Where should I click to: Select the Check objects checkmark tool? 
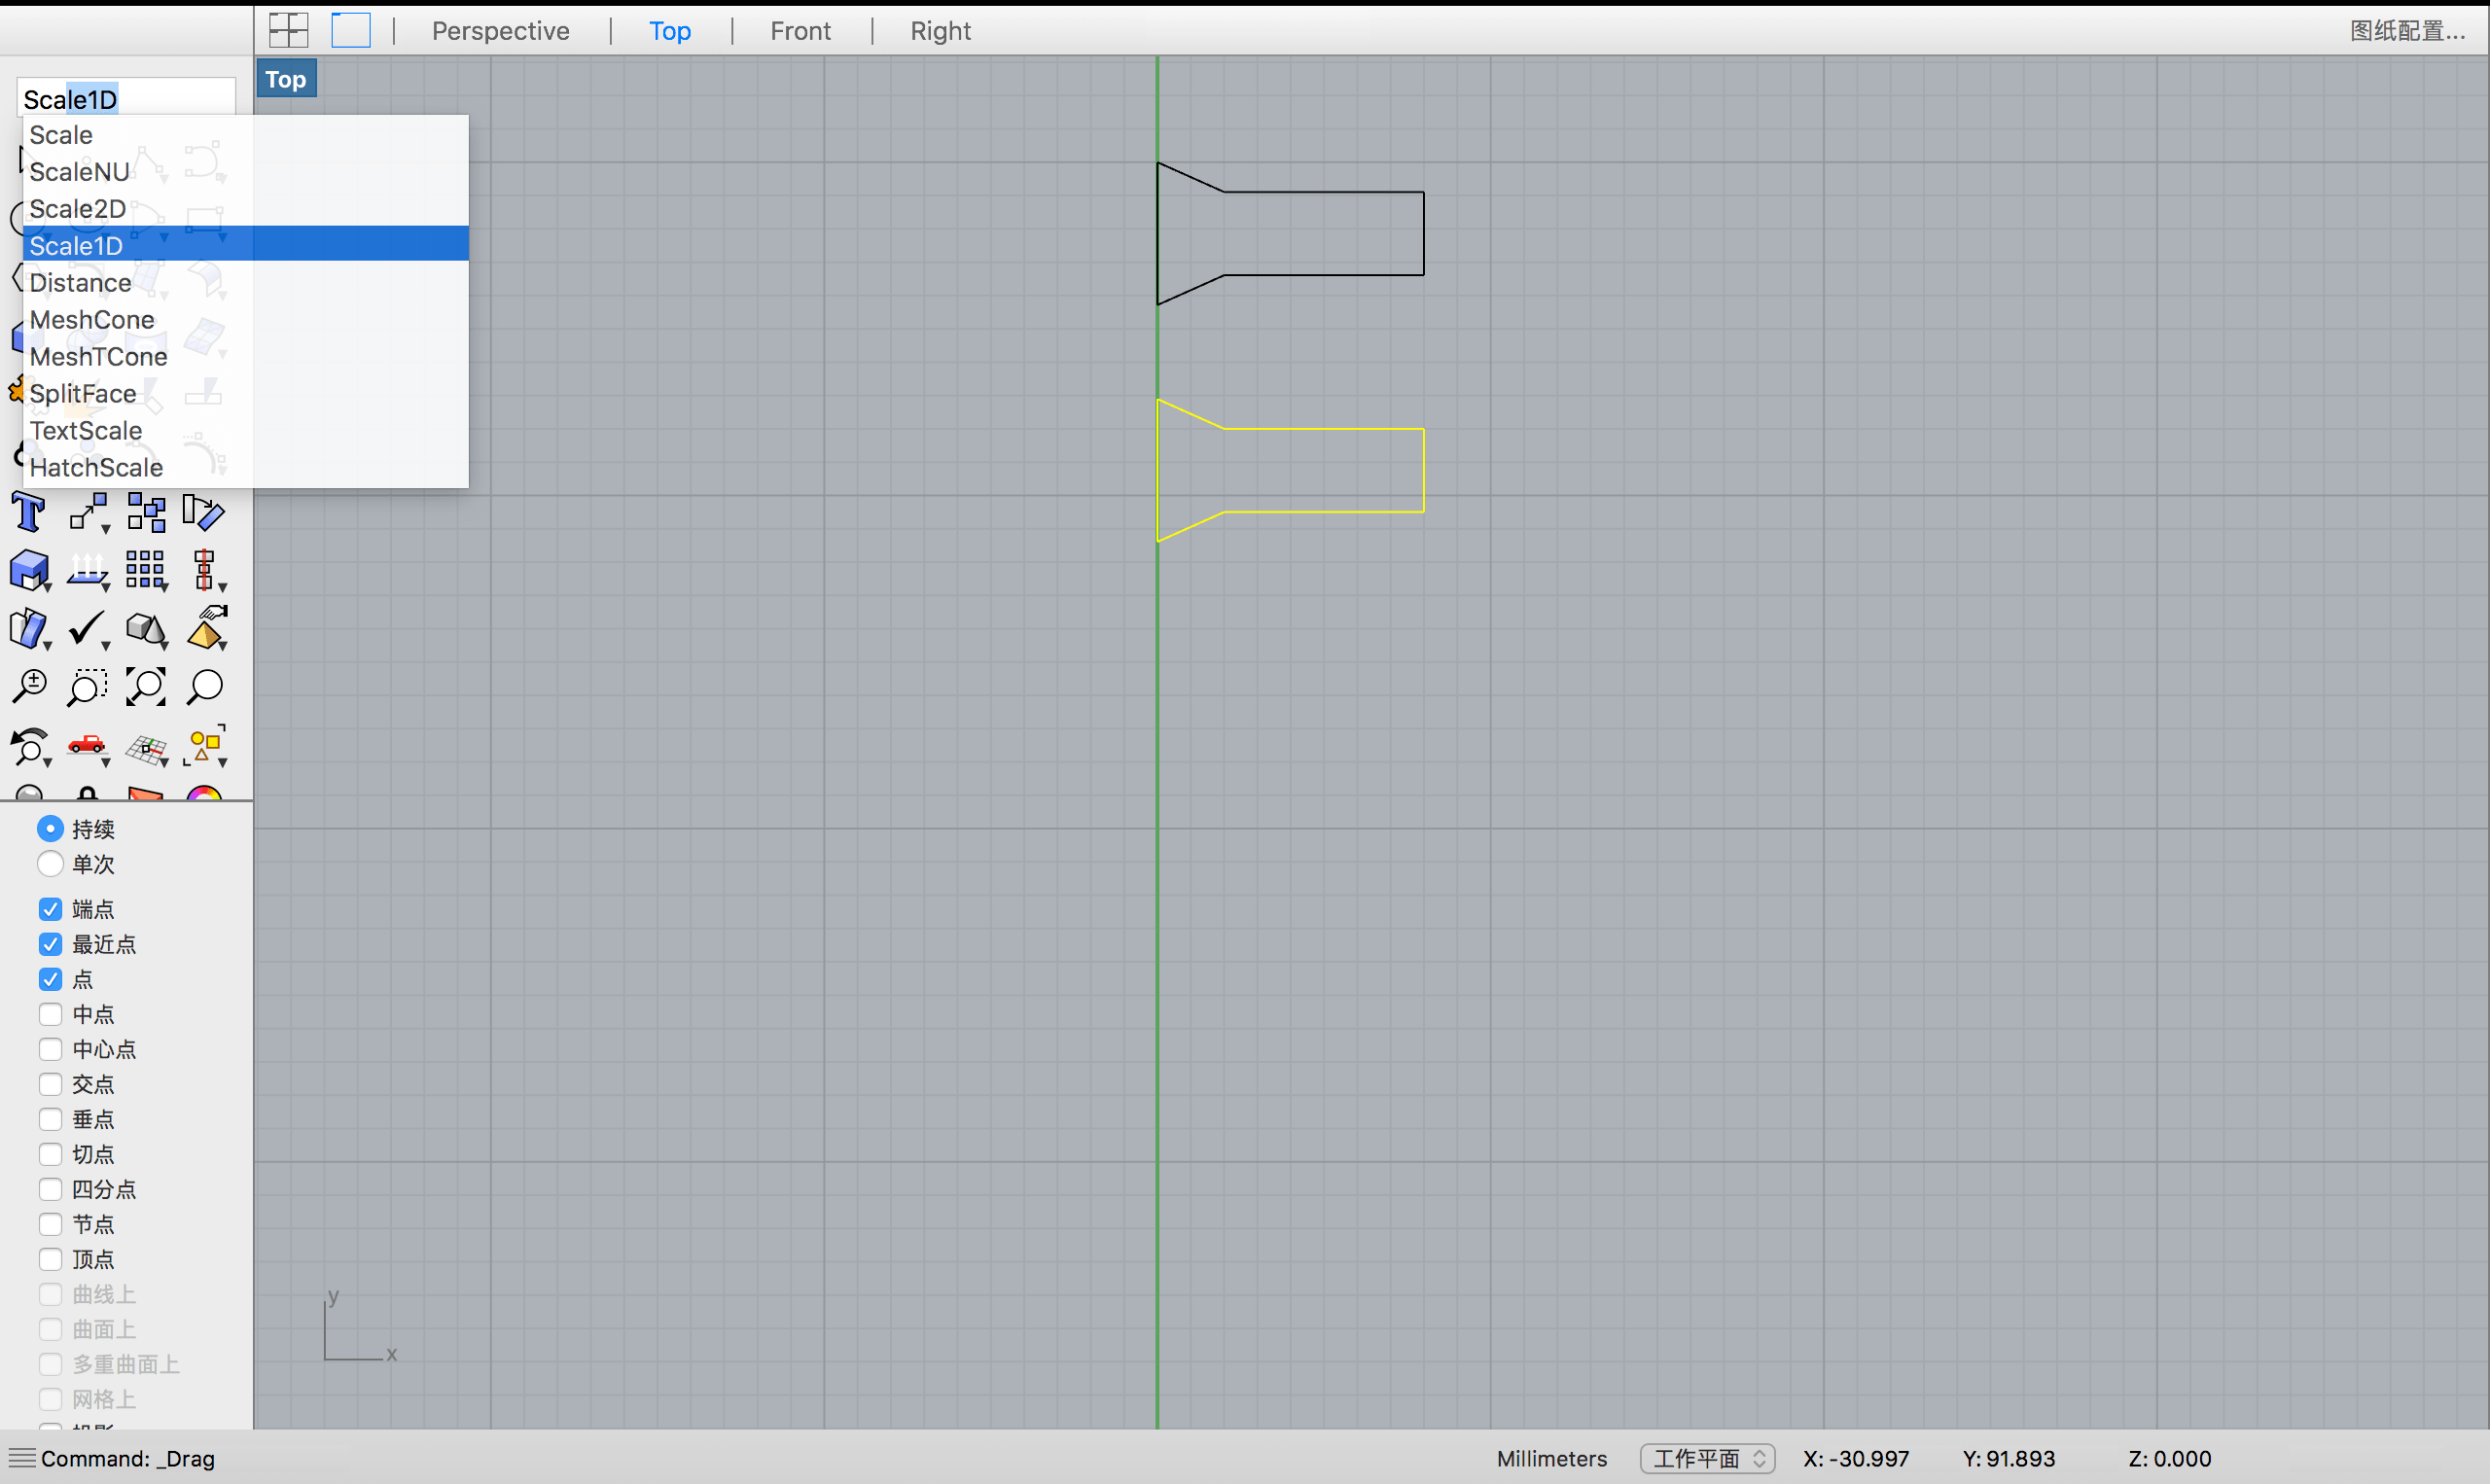[87, 630]
